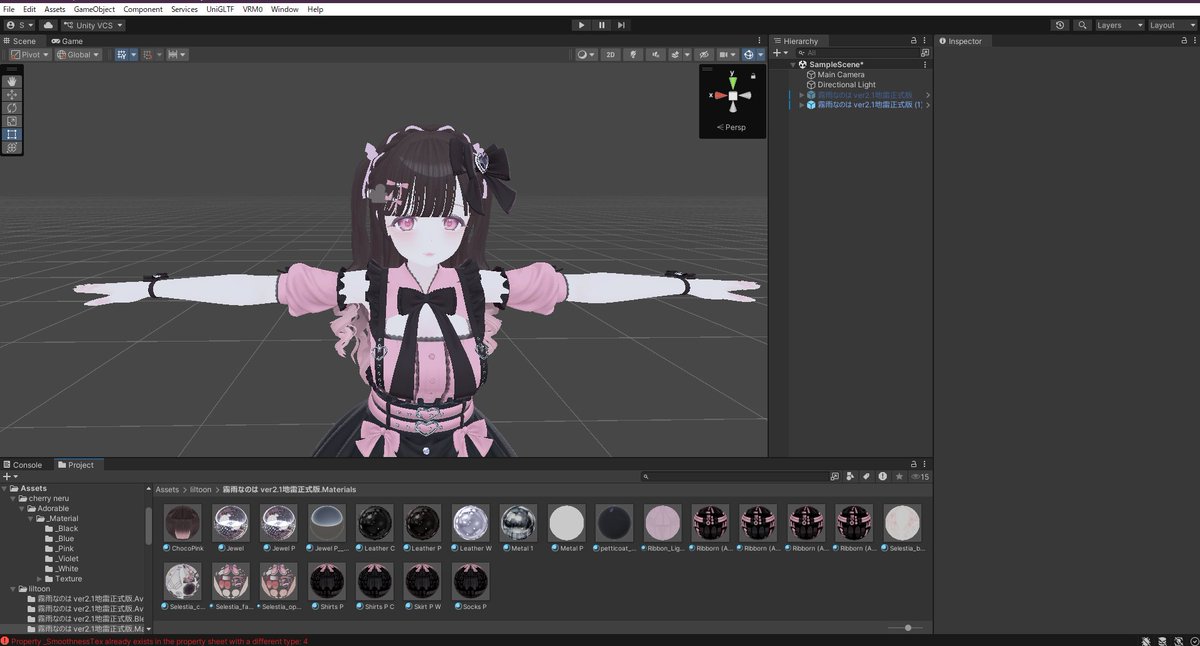
Task: Open the Pivot handle position dropdown
Action: pos(30,55)
